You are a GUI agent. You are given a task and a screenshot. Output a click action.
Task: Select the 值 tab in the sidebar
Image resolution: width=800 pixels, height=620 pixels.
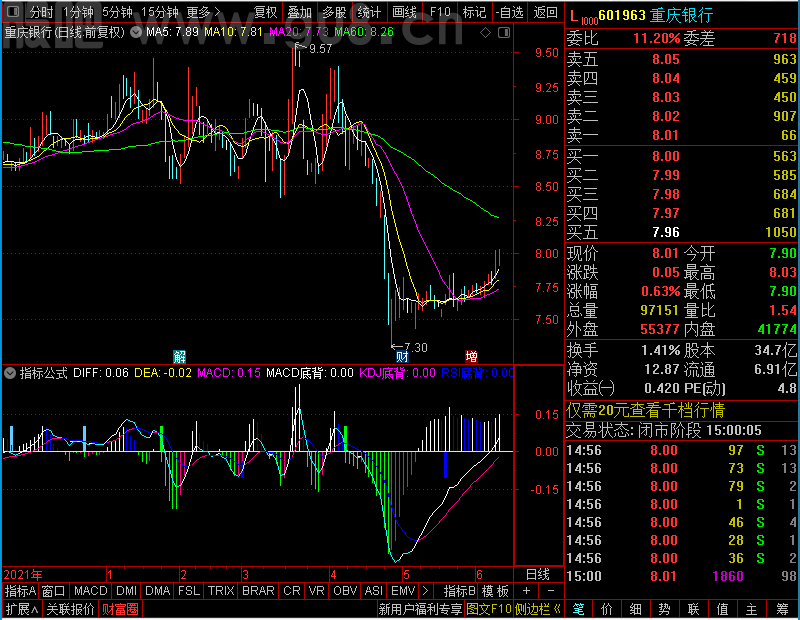point(722,609)
